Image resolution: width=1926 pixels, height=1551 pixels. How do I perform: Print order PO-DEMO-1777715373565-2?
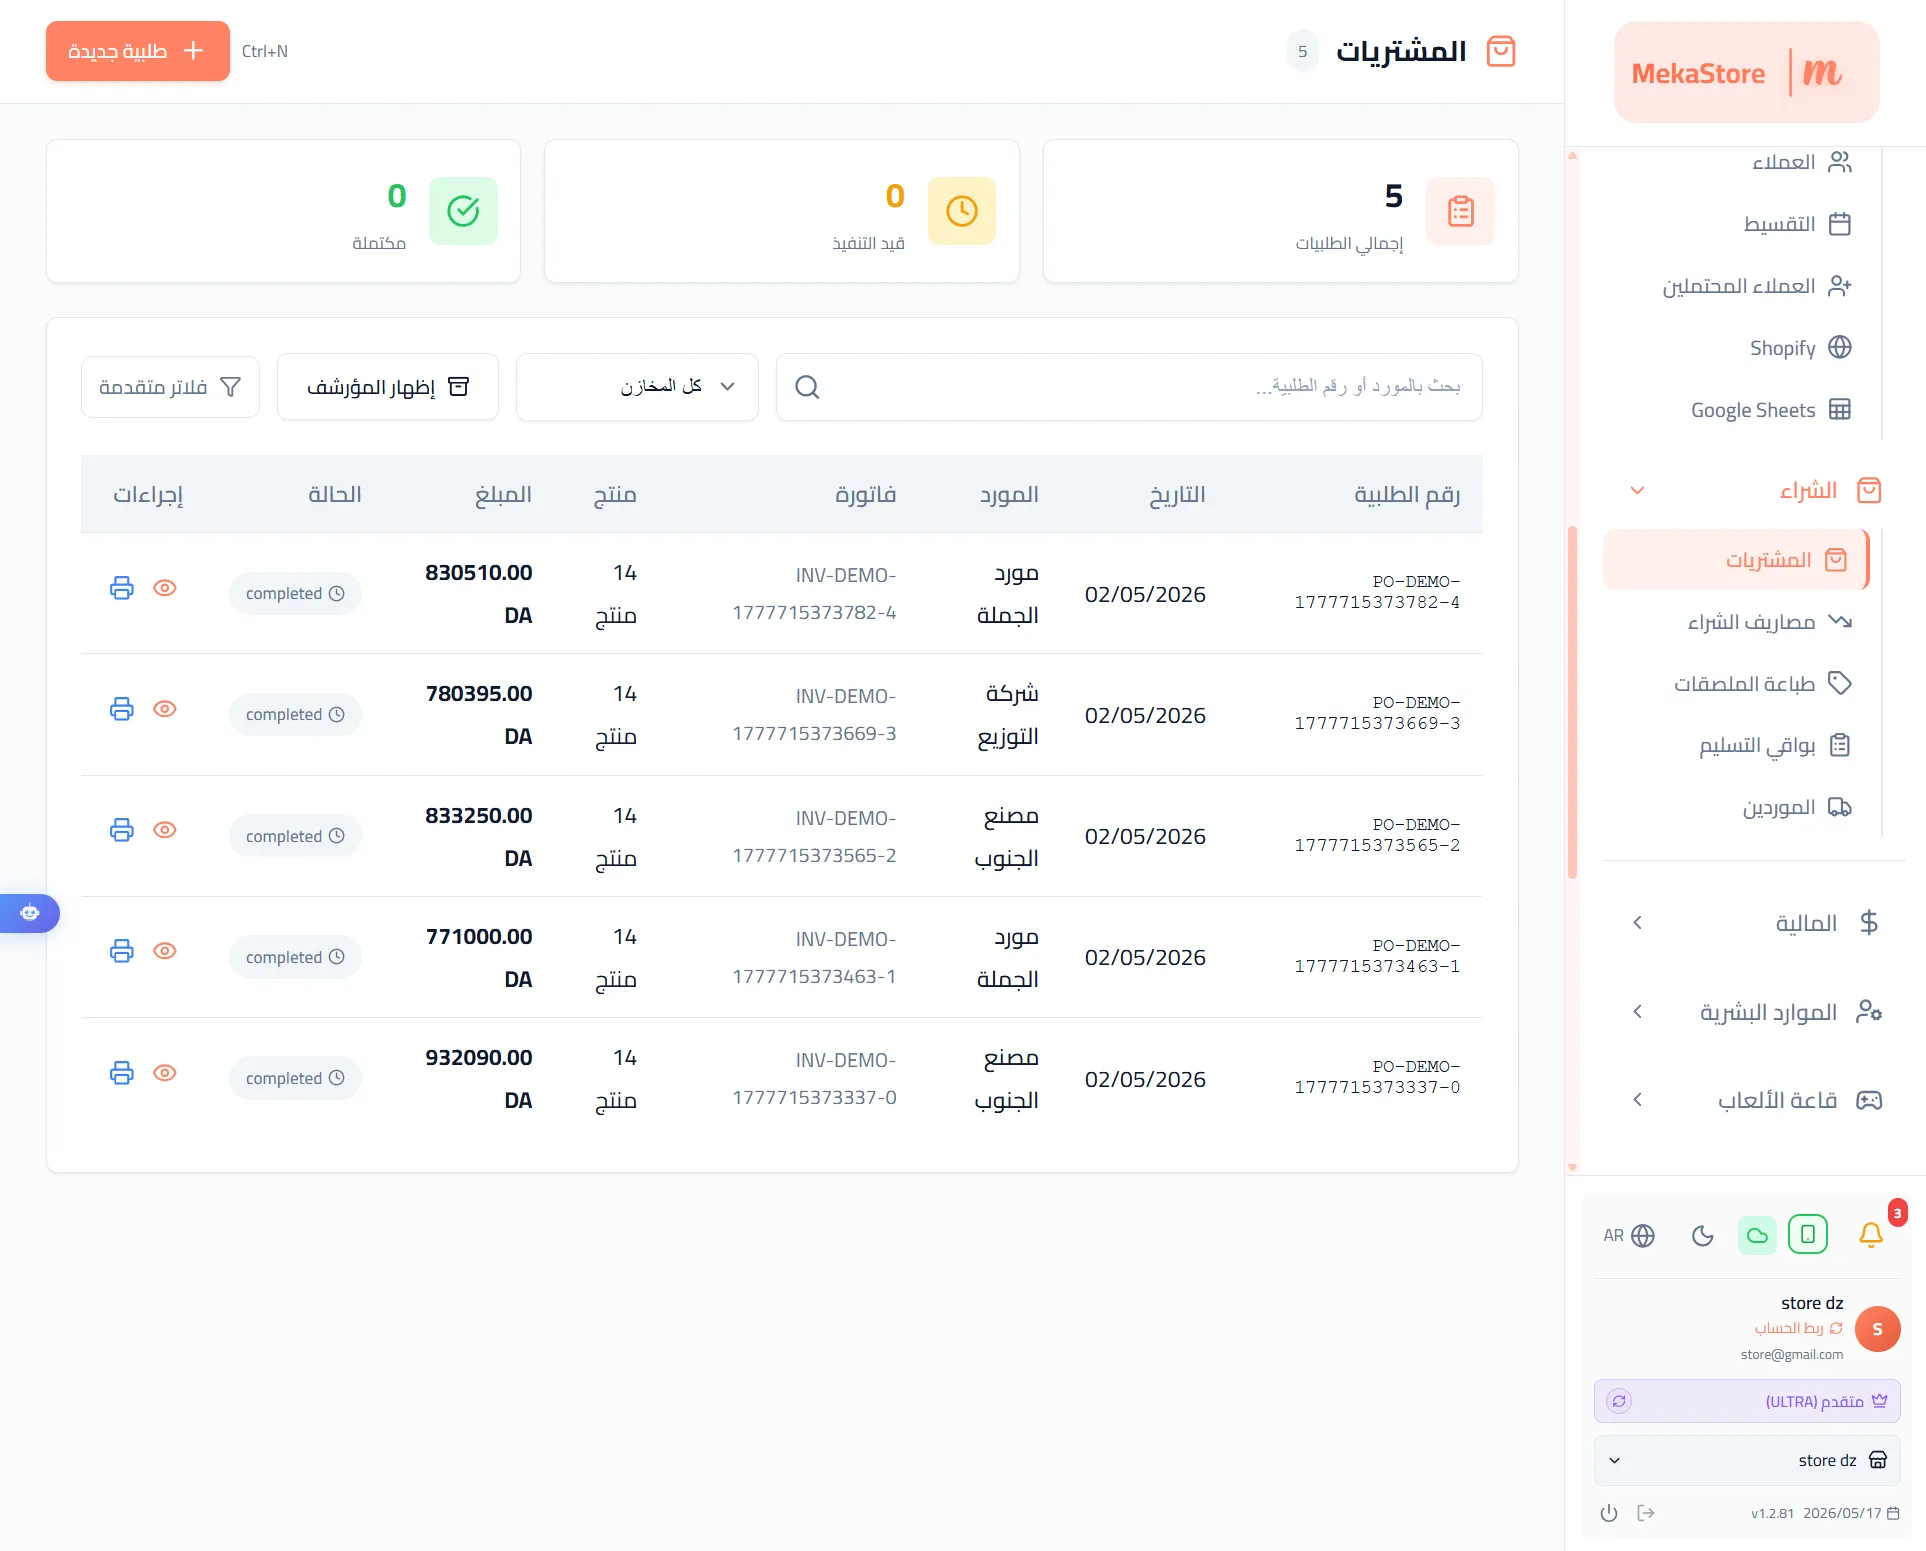pos(121,830)
